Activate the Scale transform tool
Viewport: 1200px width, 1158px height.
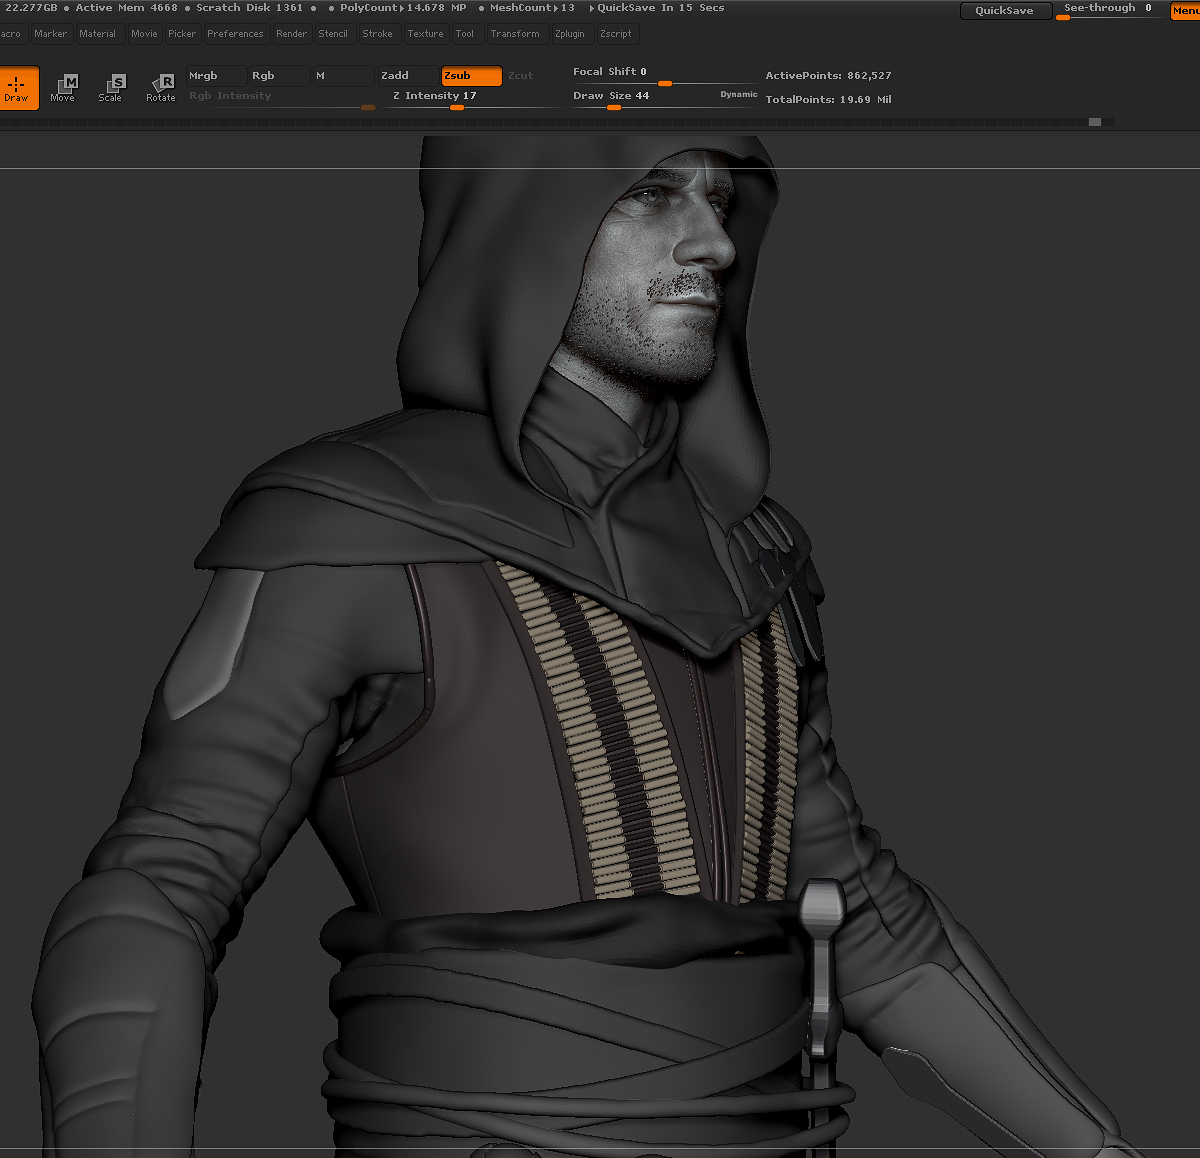(111, 87)
